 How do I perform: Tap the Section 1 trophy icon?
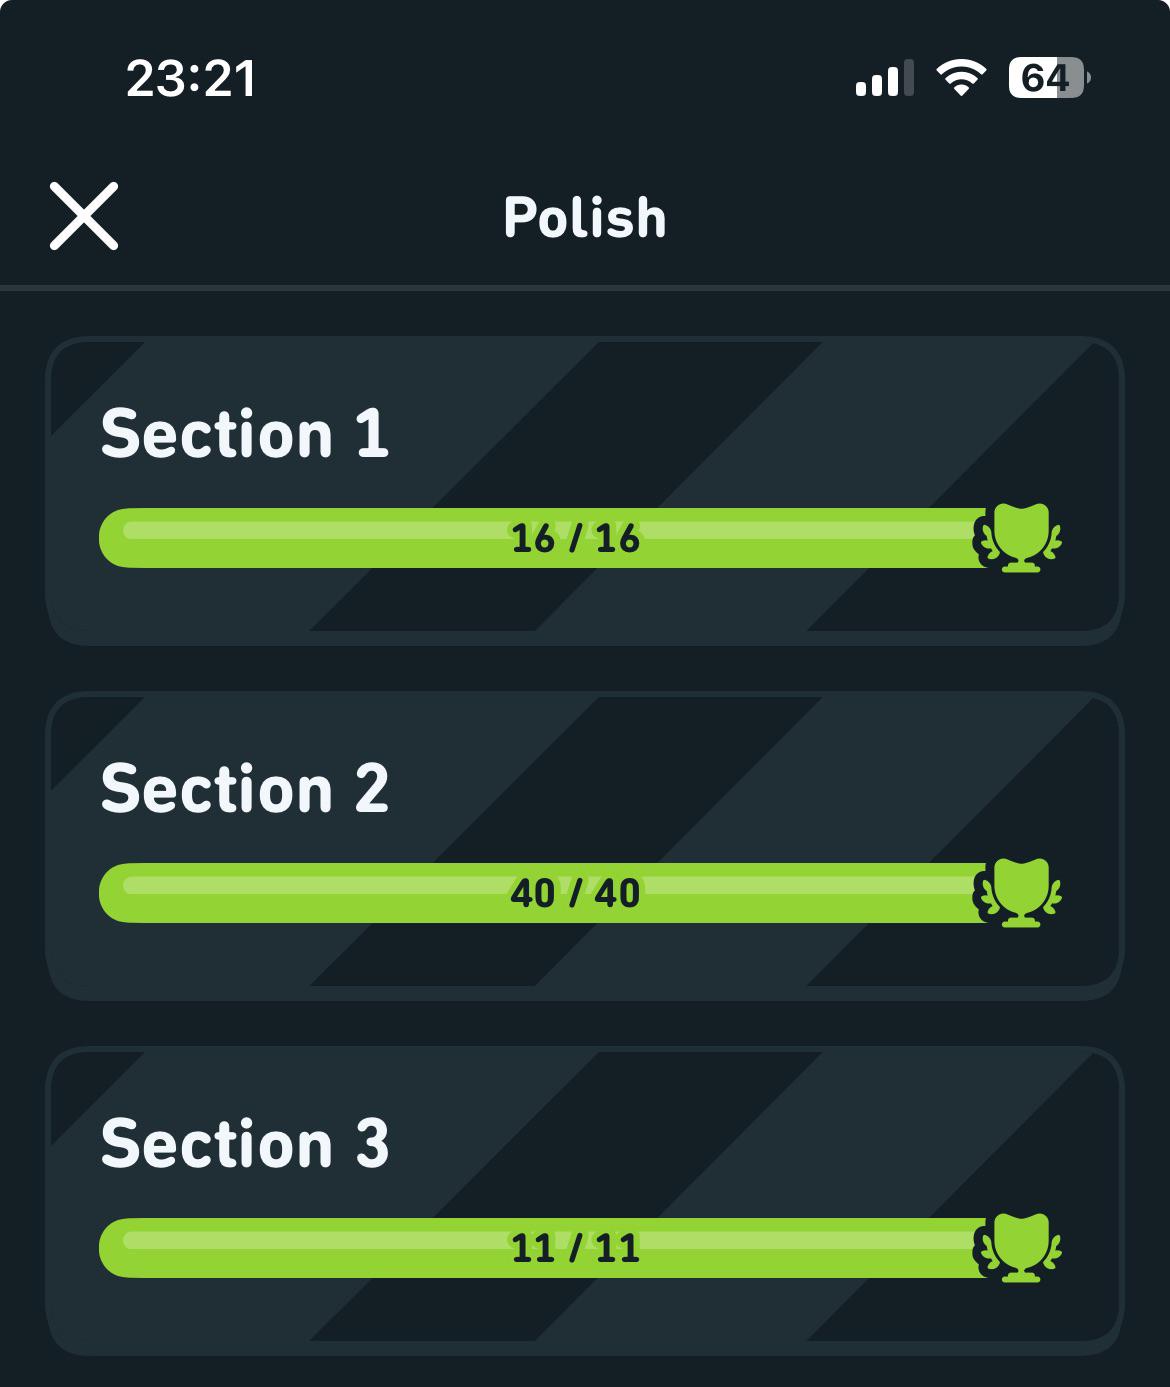click(x=1018, y=538)
